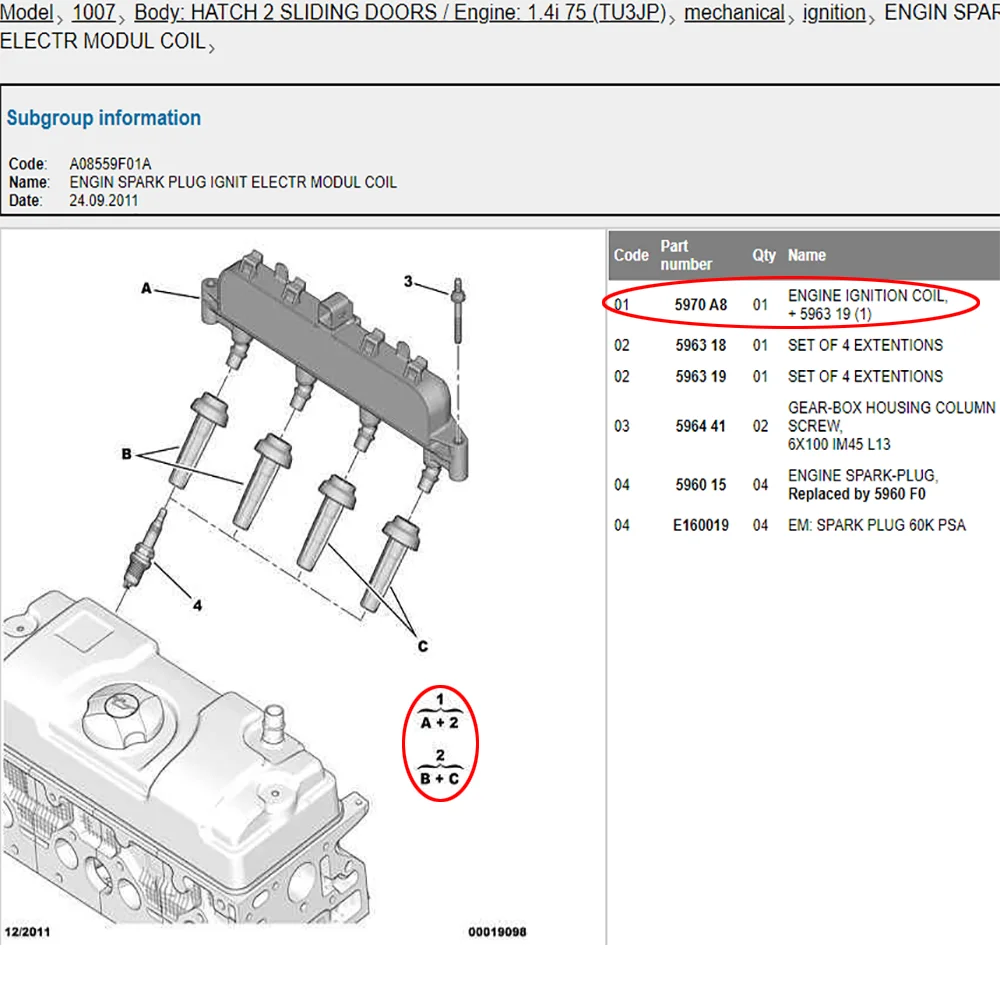Select the ENGINE IGNITION COIL name cell
This screenshot has height=1000, width=1000.
coord(867,305)
